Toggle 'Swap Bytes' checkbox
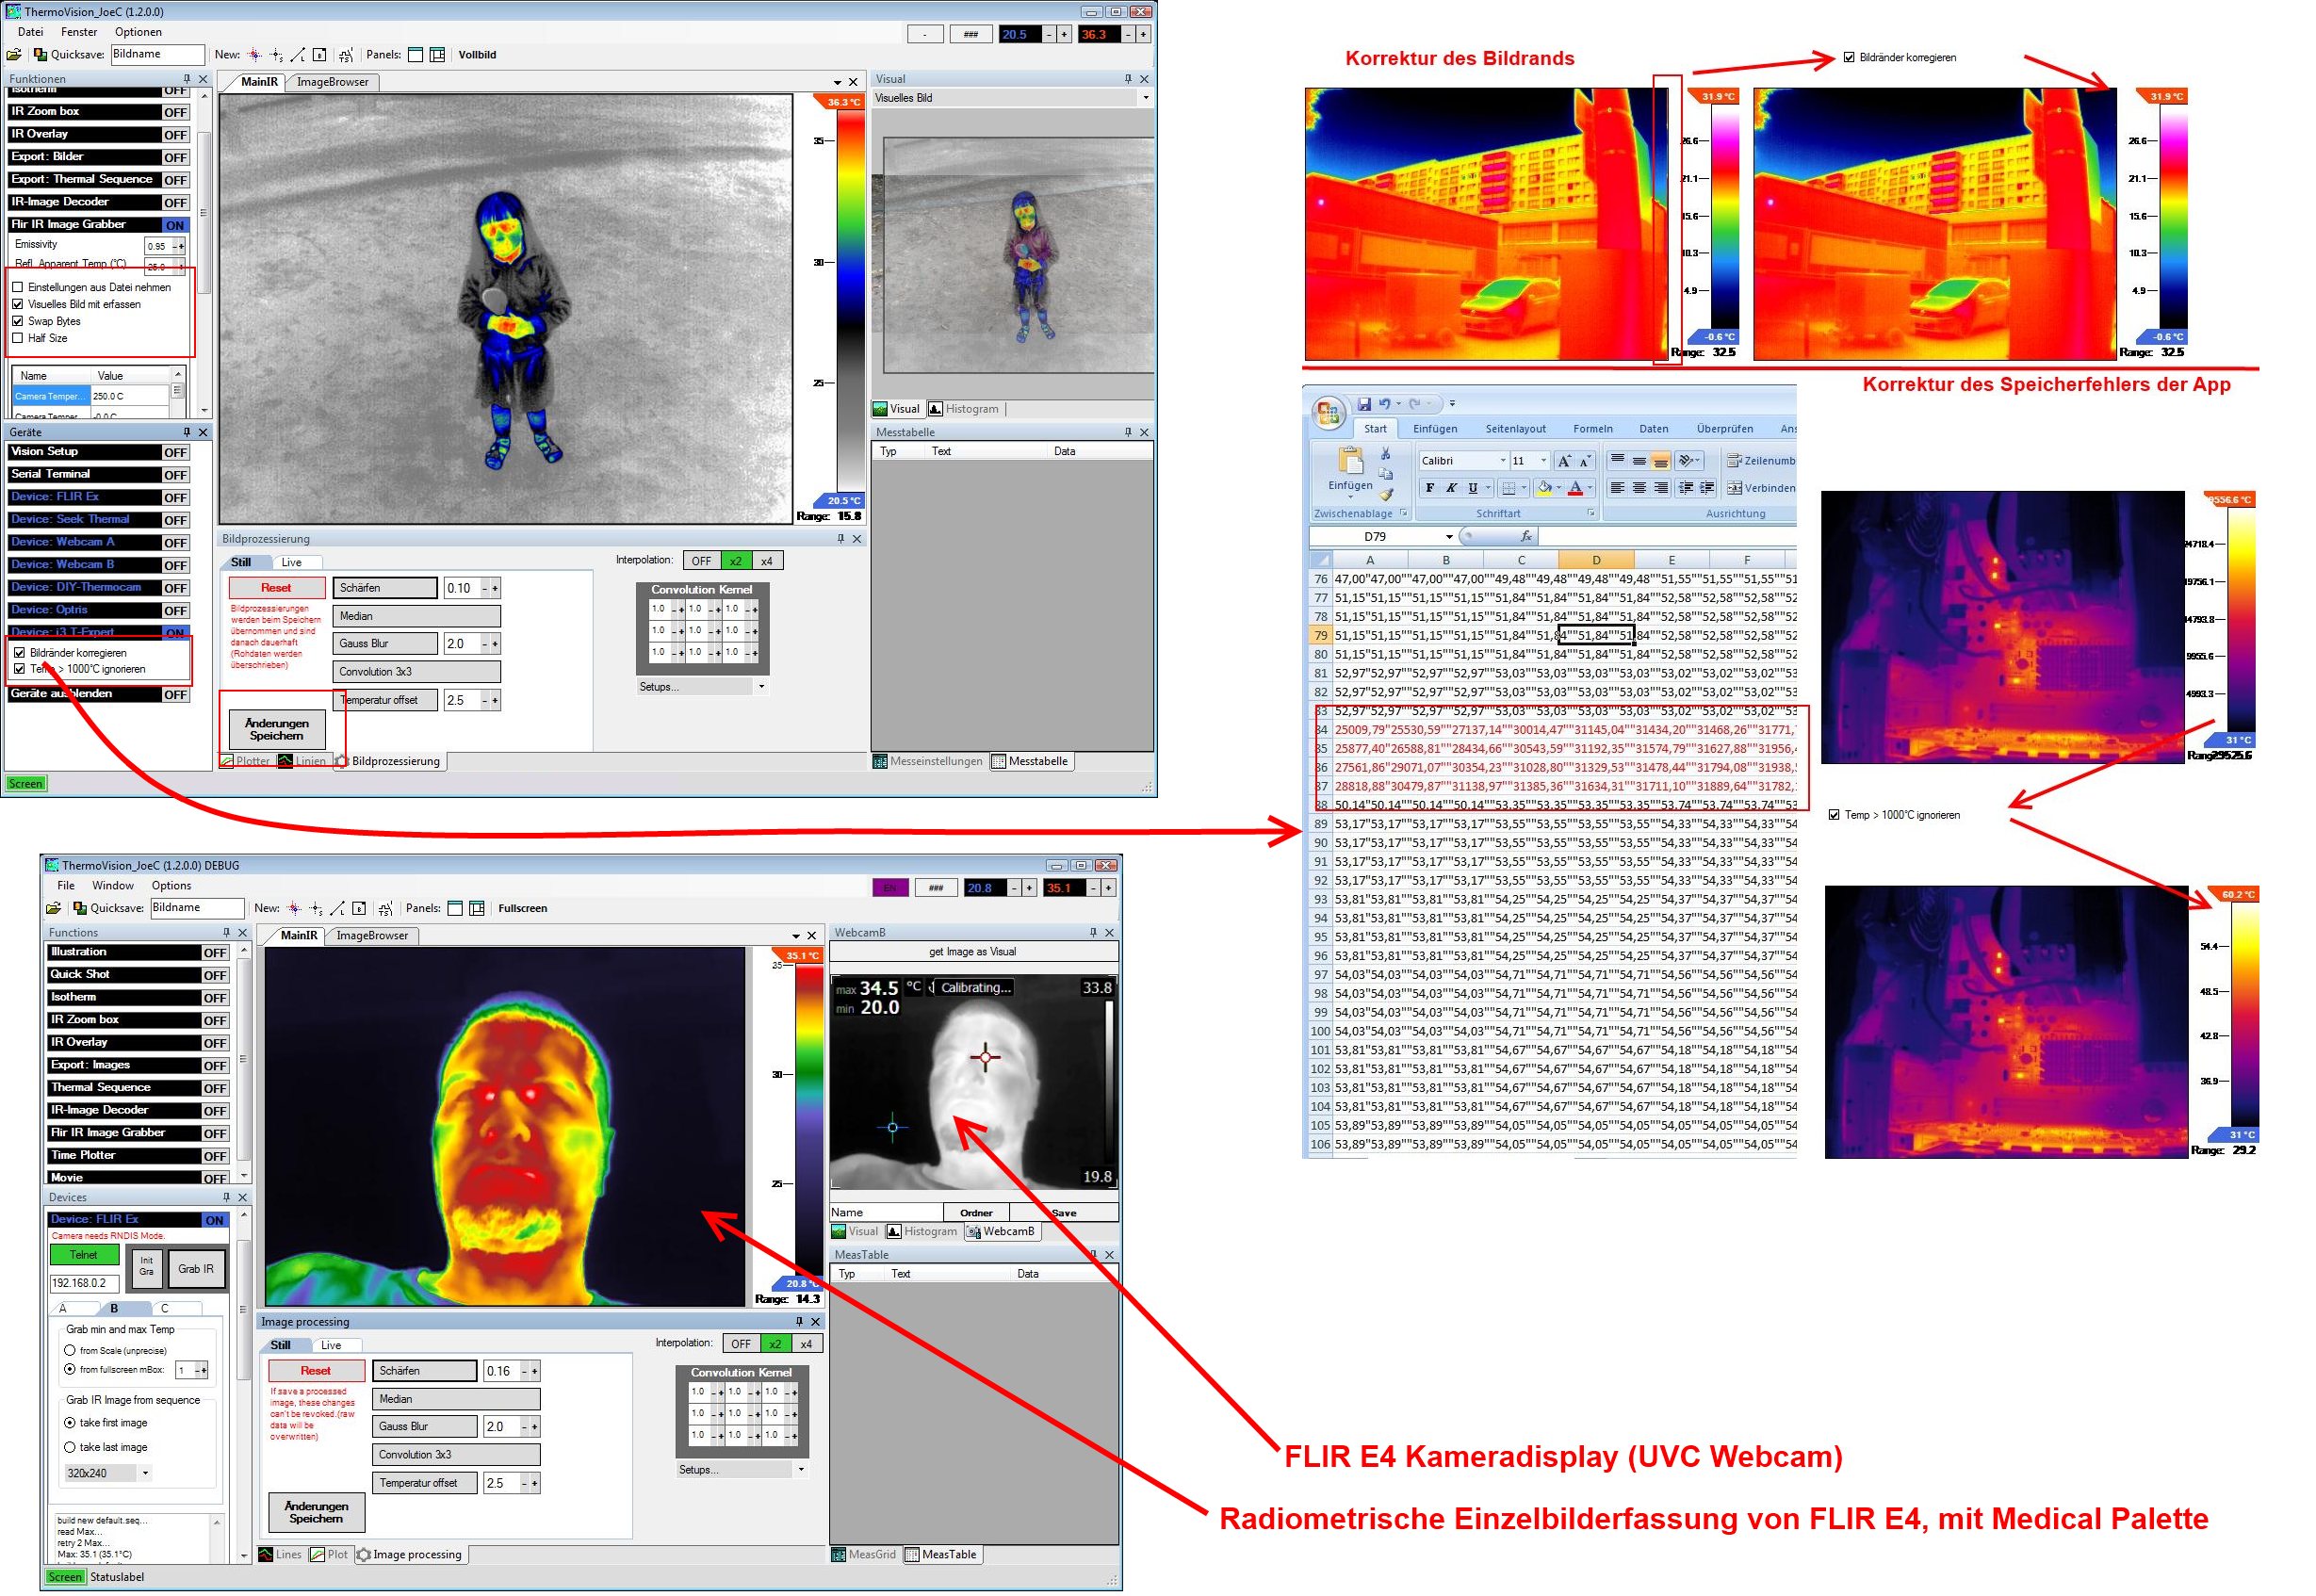This screenshot has height=1596, width=2316. click(18, 321)
